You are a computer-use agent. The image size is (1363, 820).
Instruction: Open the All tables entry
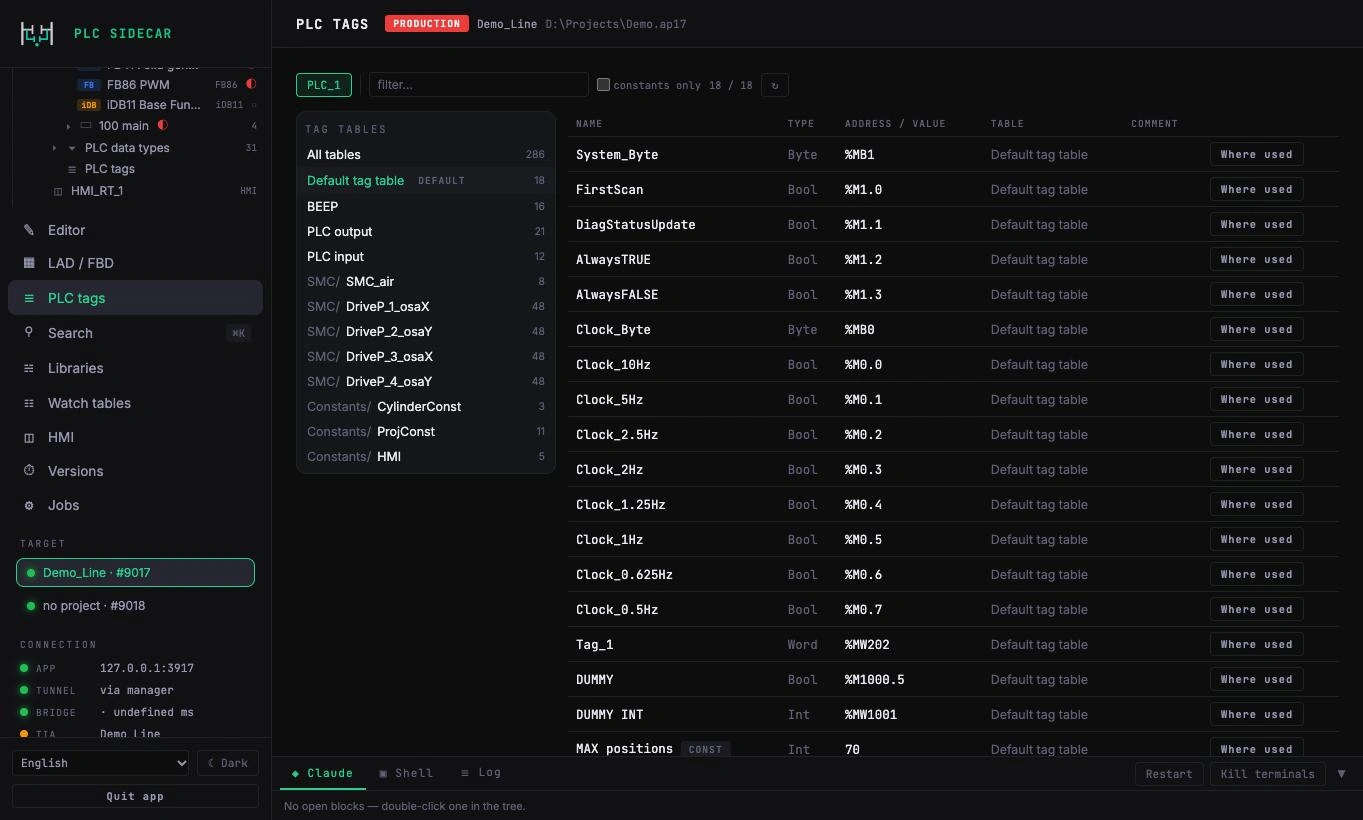click(426, 155)
